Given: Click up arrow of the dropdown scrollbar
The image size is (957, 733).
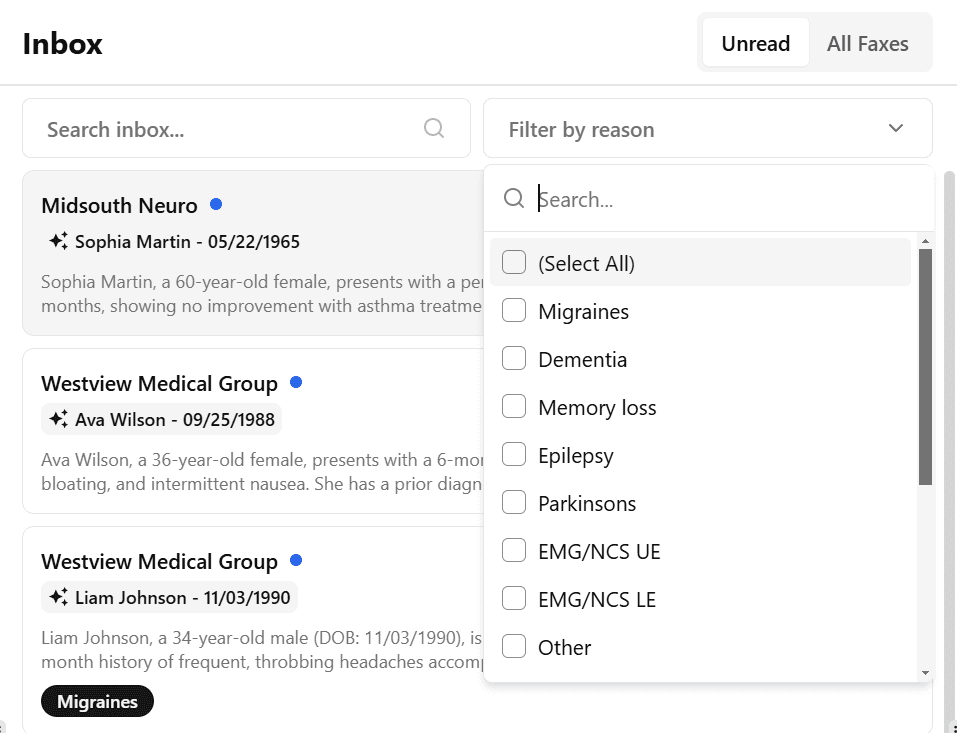Looking at the screenshot, I should (x=925, y=242).
